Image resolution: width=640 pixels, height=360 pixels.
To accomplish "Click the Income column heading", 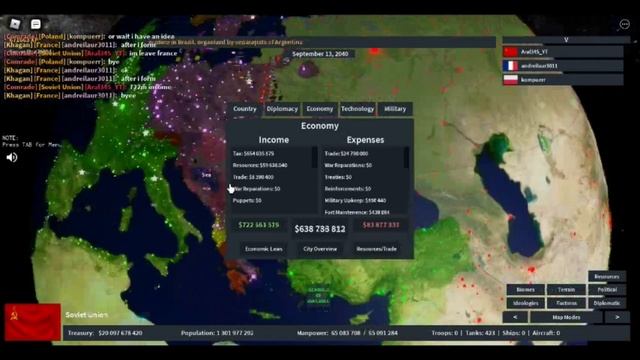I will [273, 140].
